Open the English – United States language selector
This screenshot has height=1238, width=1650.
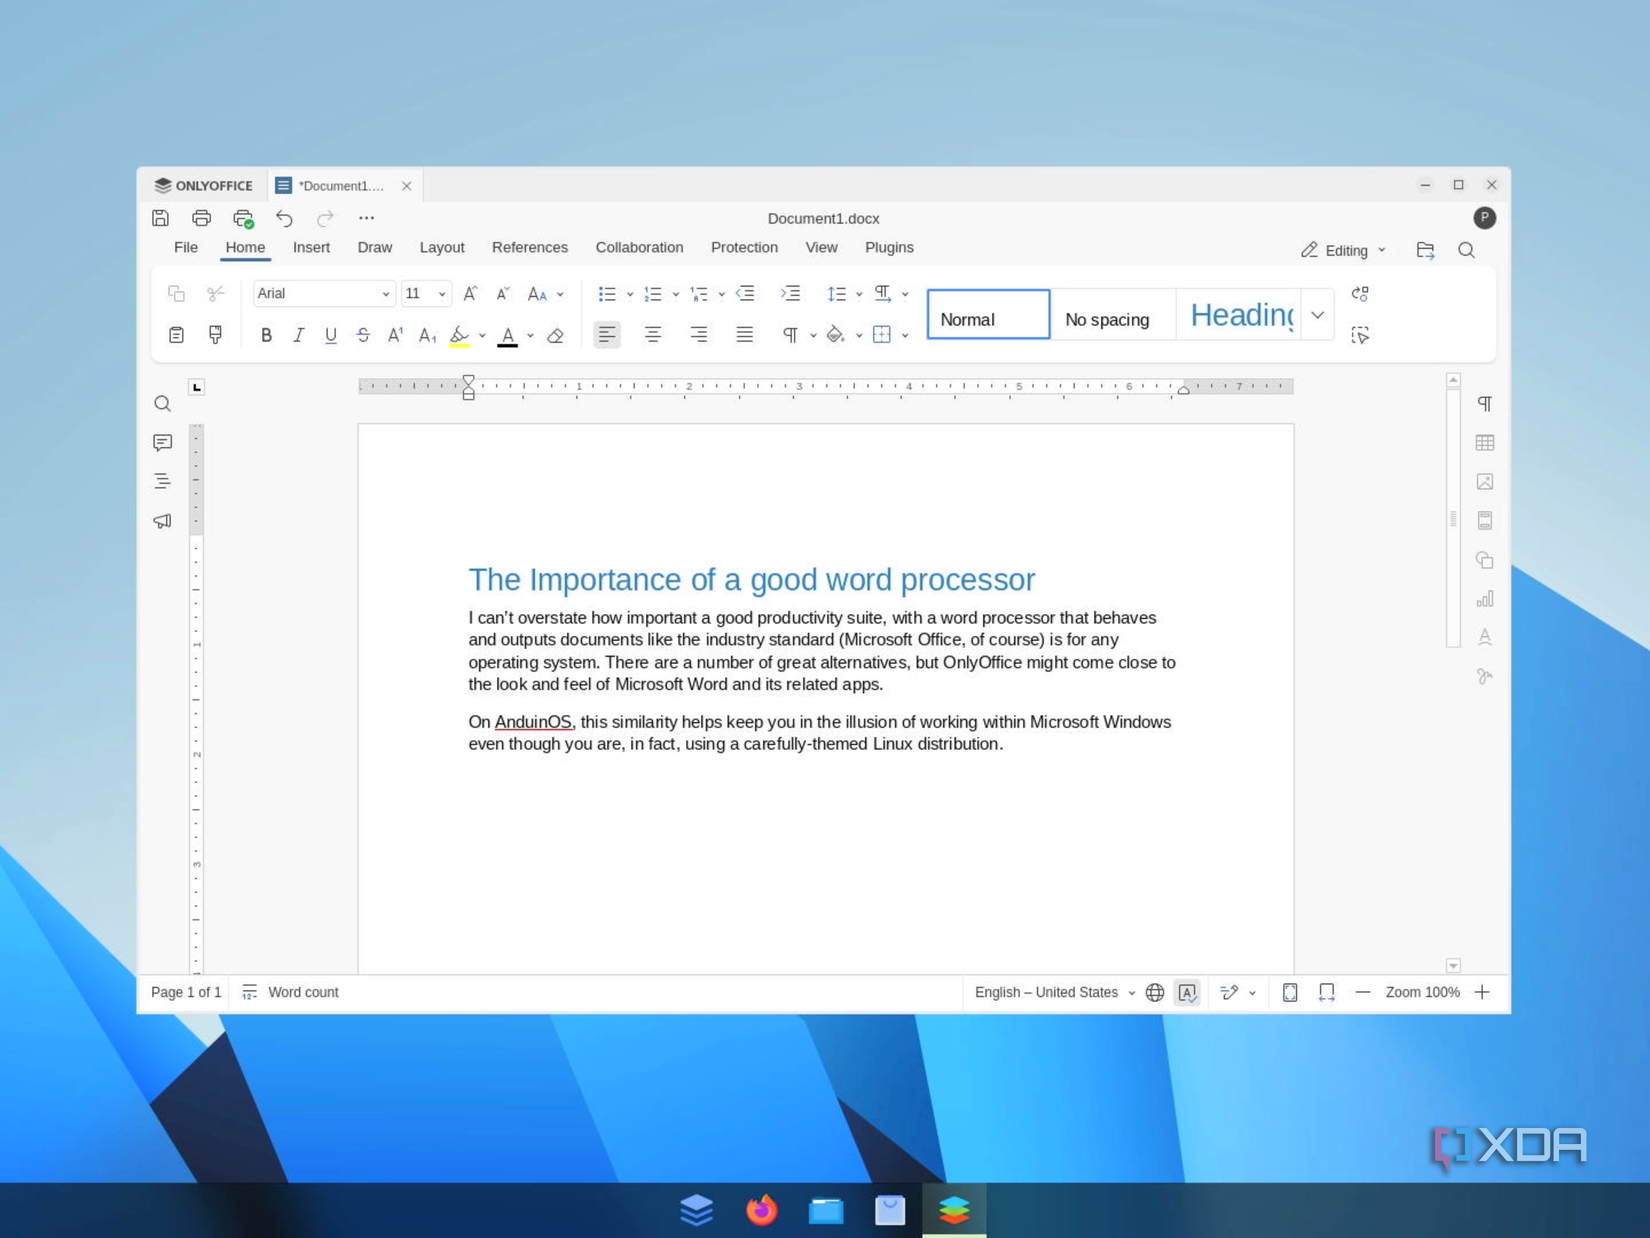(1046, 992)
